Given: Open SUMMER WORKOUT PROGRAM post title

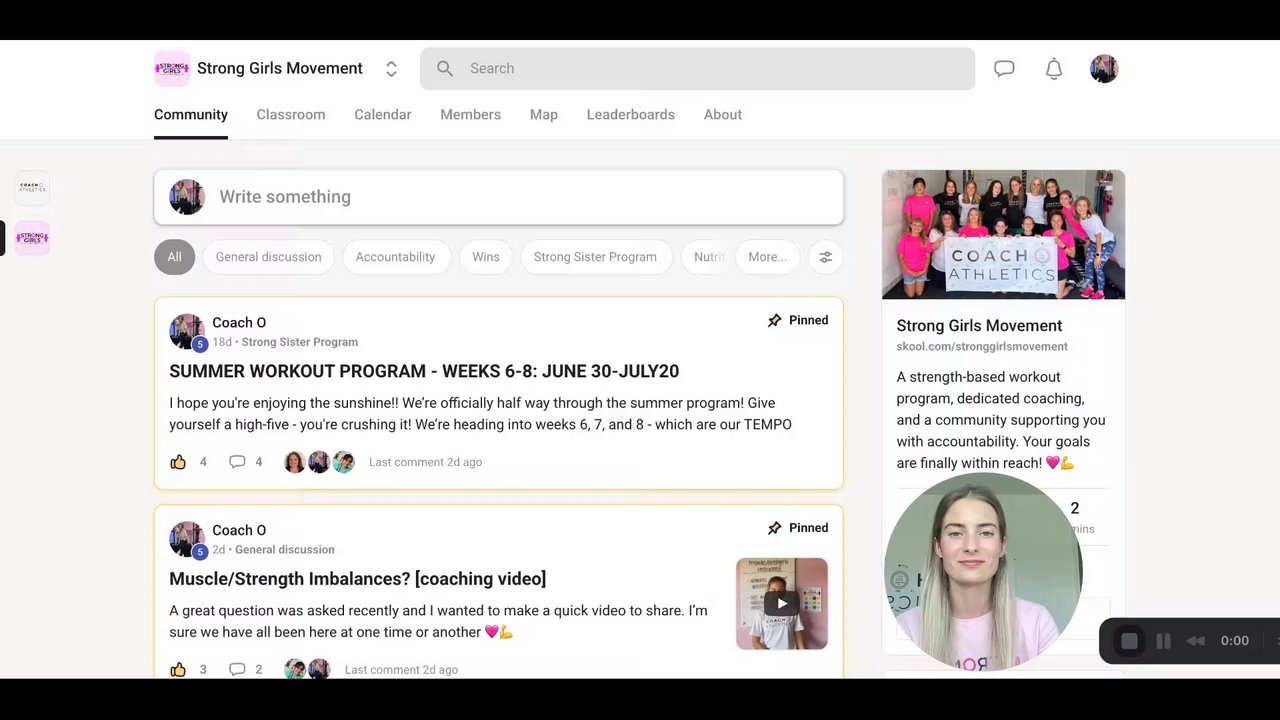Looking at the screenshot, I should 424,371.
